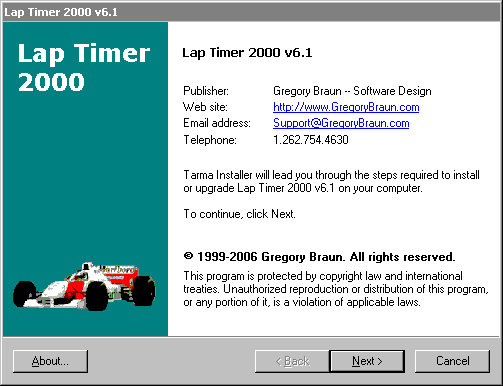Click the disabled Back button
This screenshot has width=503, height=386.
292,361
